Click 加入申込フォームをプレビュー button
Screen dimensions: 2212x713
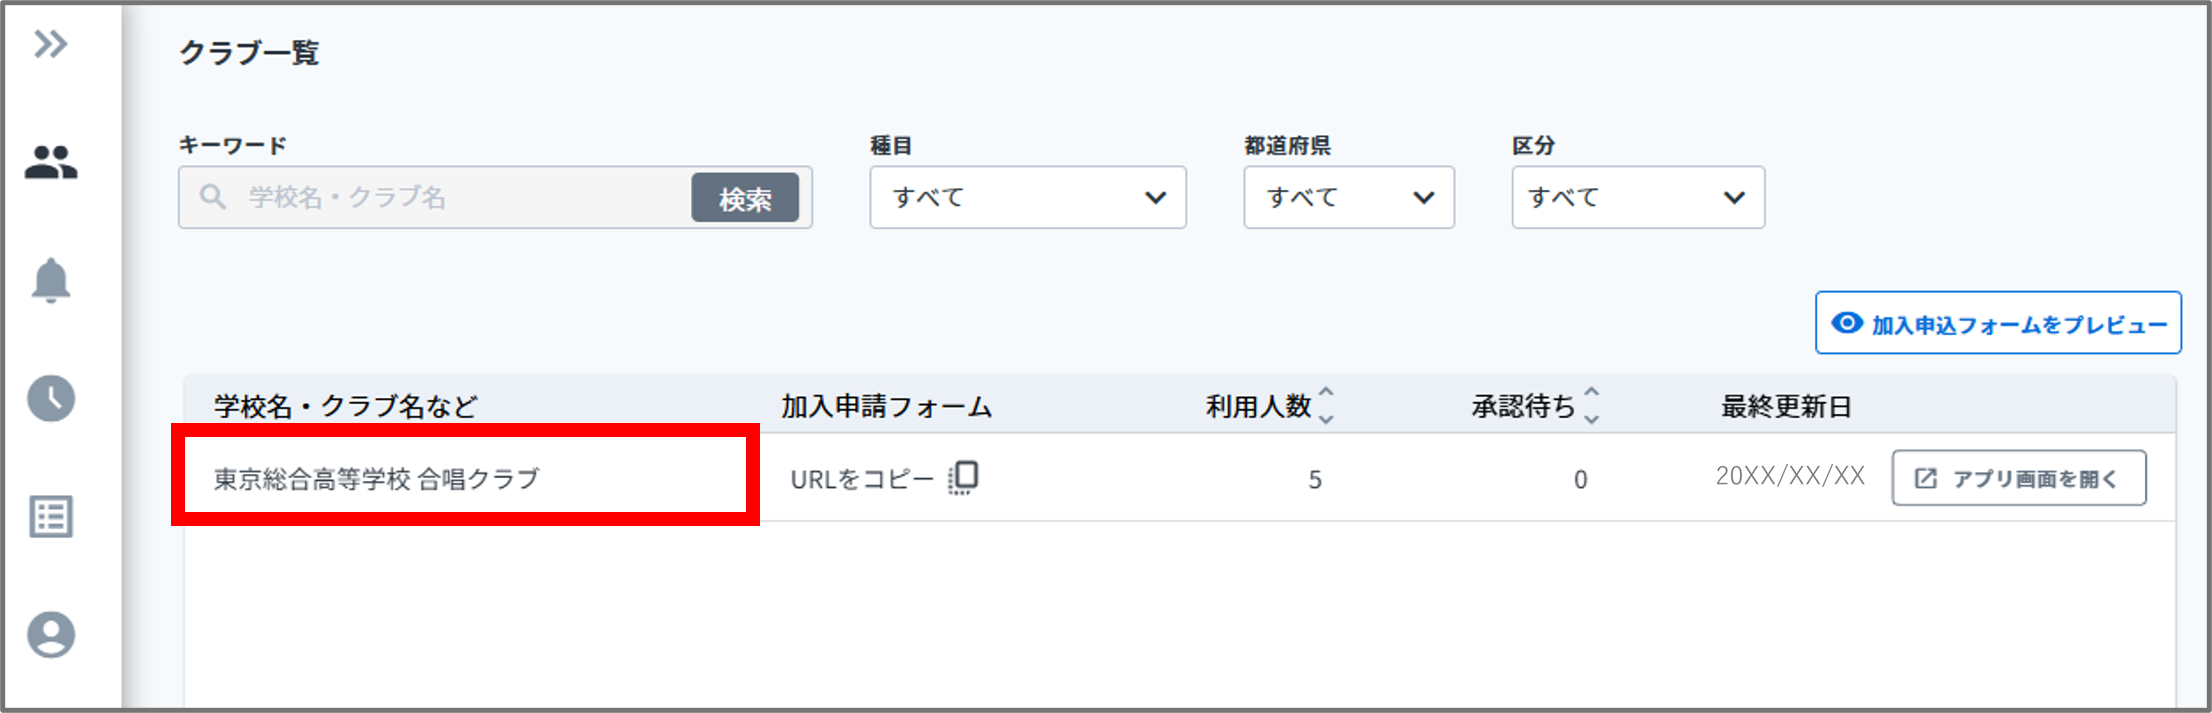1998,323
